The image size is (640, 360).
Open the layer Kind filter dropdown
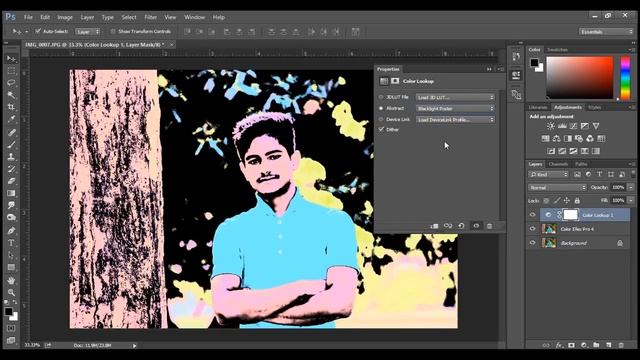point(549,174)
